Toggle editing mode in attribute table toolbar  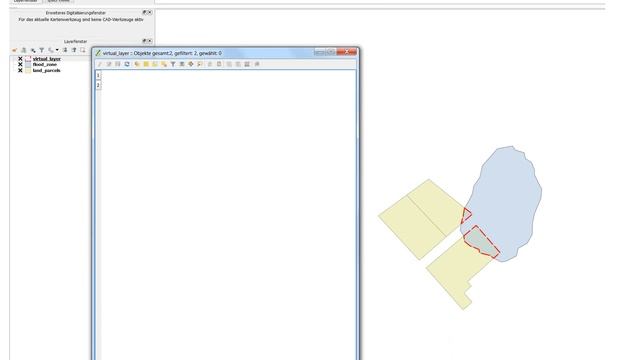click(x=100, y=64)
